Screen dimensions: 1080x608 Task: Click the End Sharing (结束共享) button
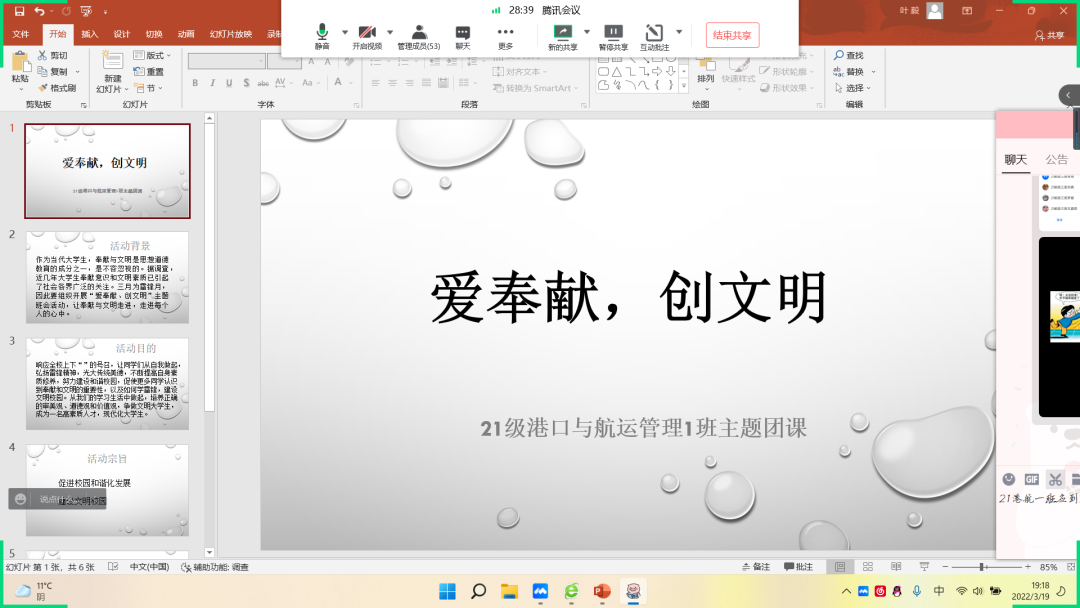(x=732, y=35)
